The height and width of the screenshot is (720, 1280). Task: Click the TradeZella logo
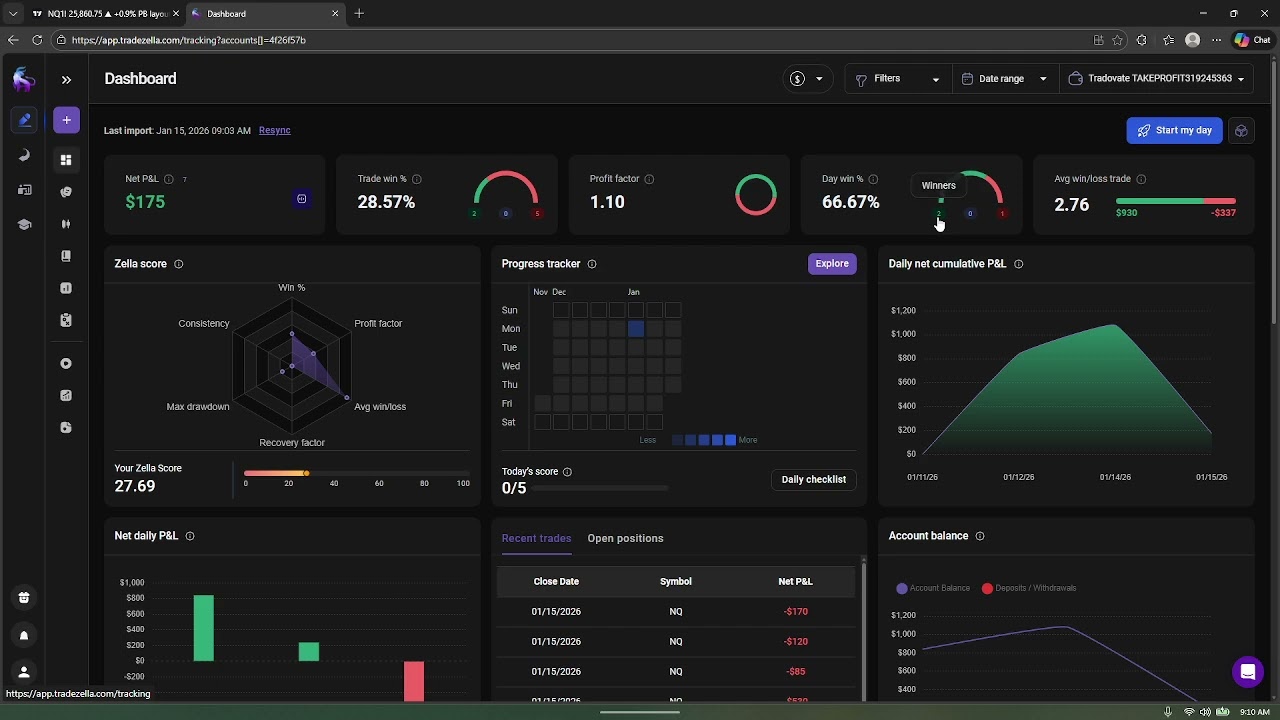(x=24, y=79)
